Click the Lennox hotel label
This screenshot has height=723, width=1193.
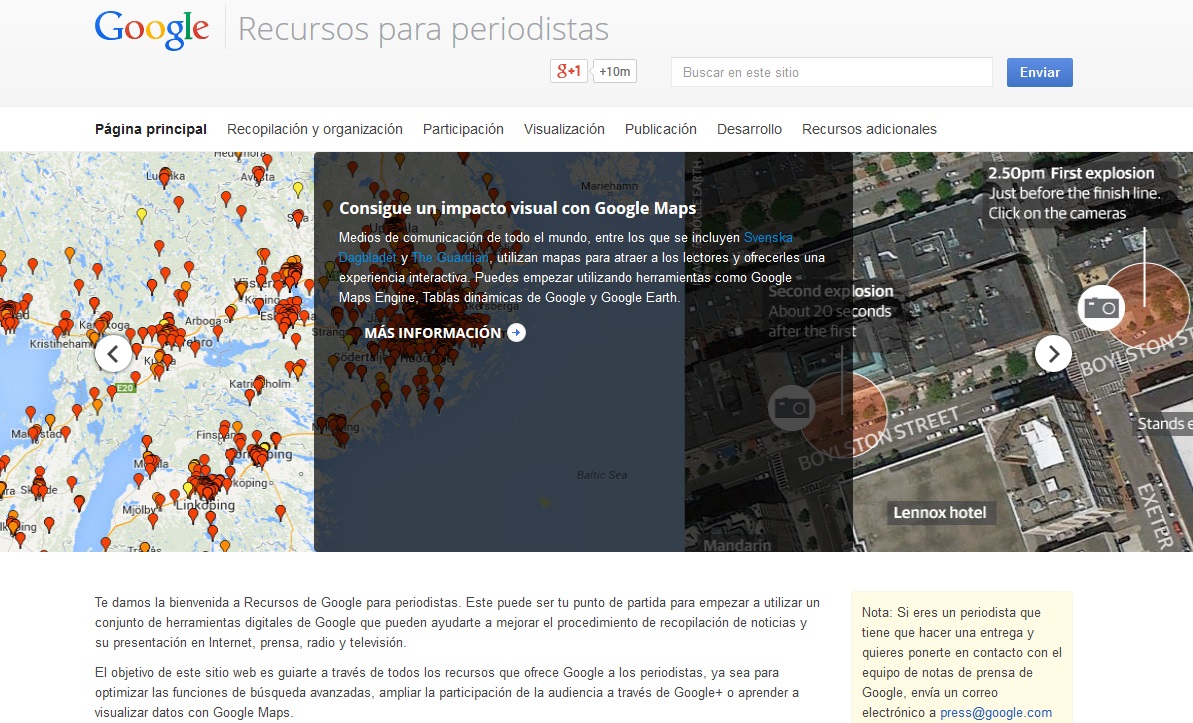[x=940, y=513]
